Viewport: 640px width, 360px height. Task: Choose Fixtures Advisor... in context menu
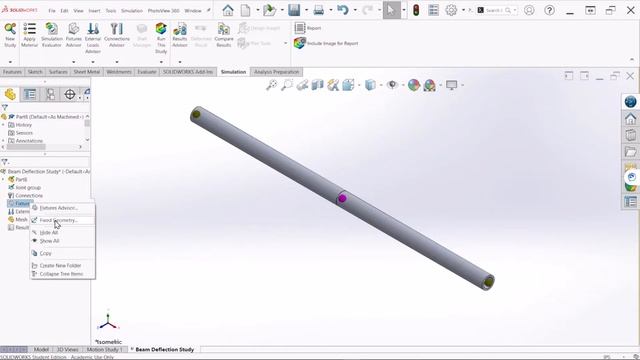[62, 208]
